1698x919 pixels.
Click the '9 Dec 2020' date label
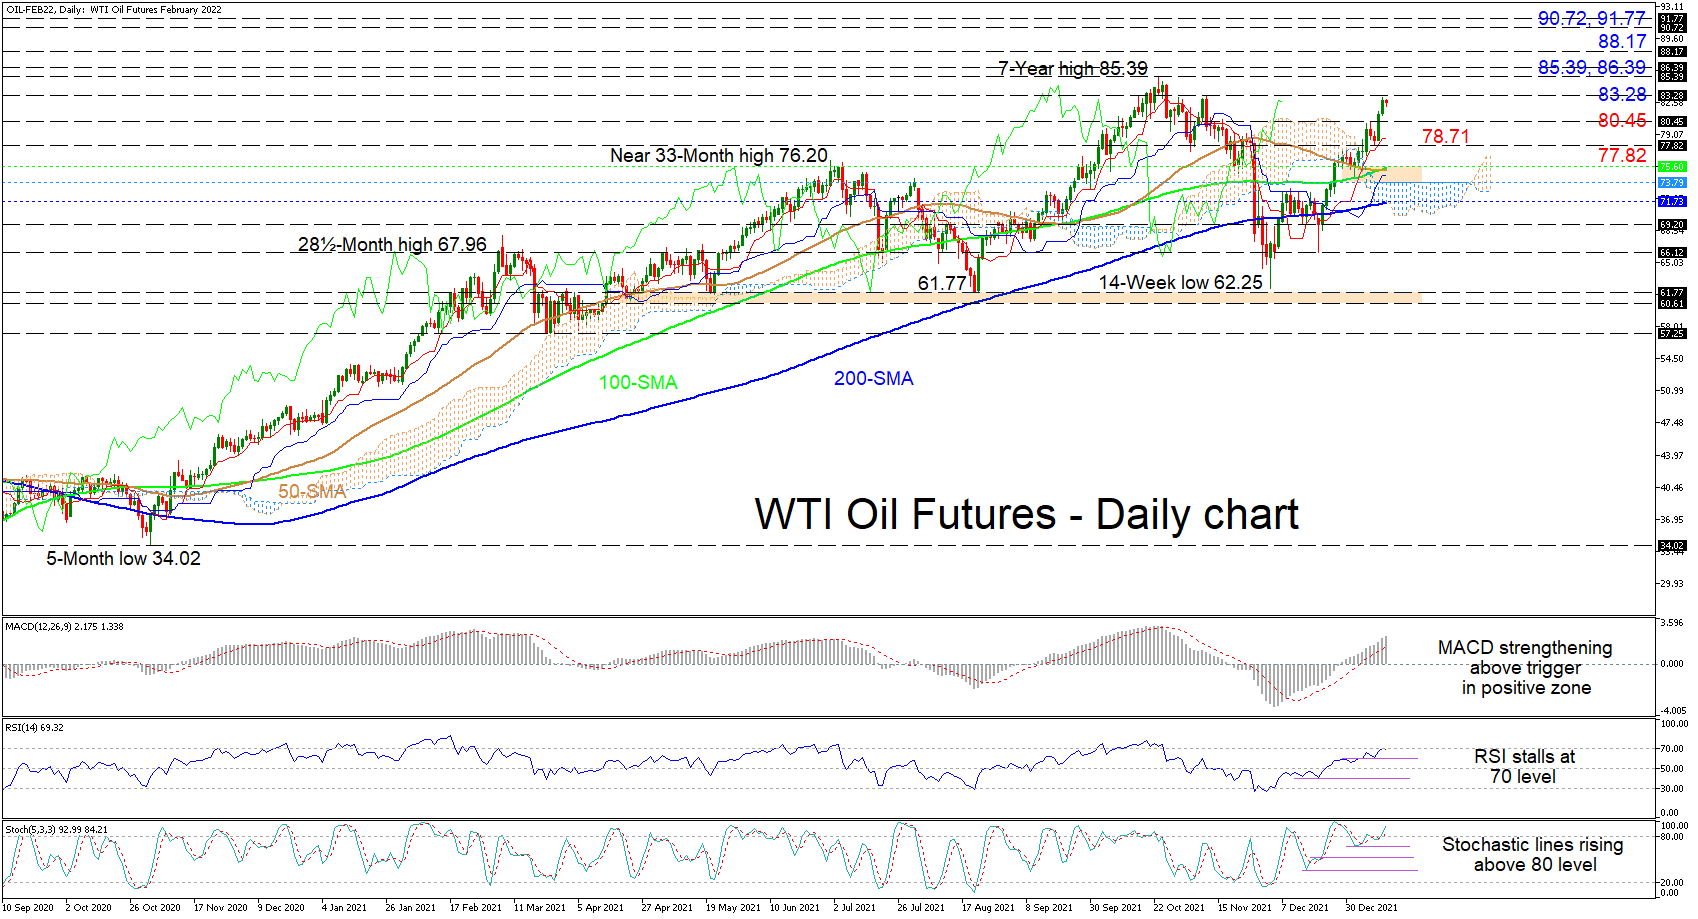281,908
